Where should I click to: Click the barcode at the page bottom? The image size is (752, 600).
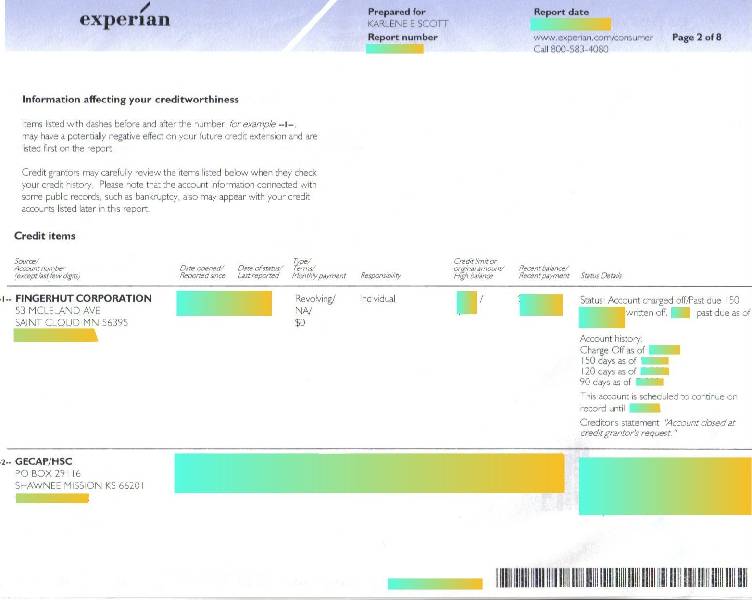[x=622, y=578]
